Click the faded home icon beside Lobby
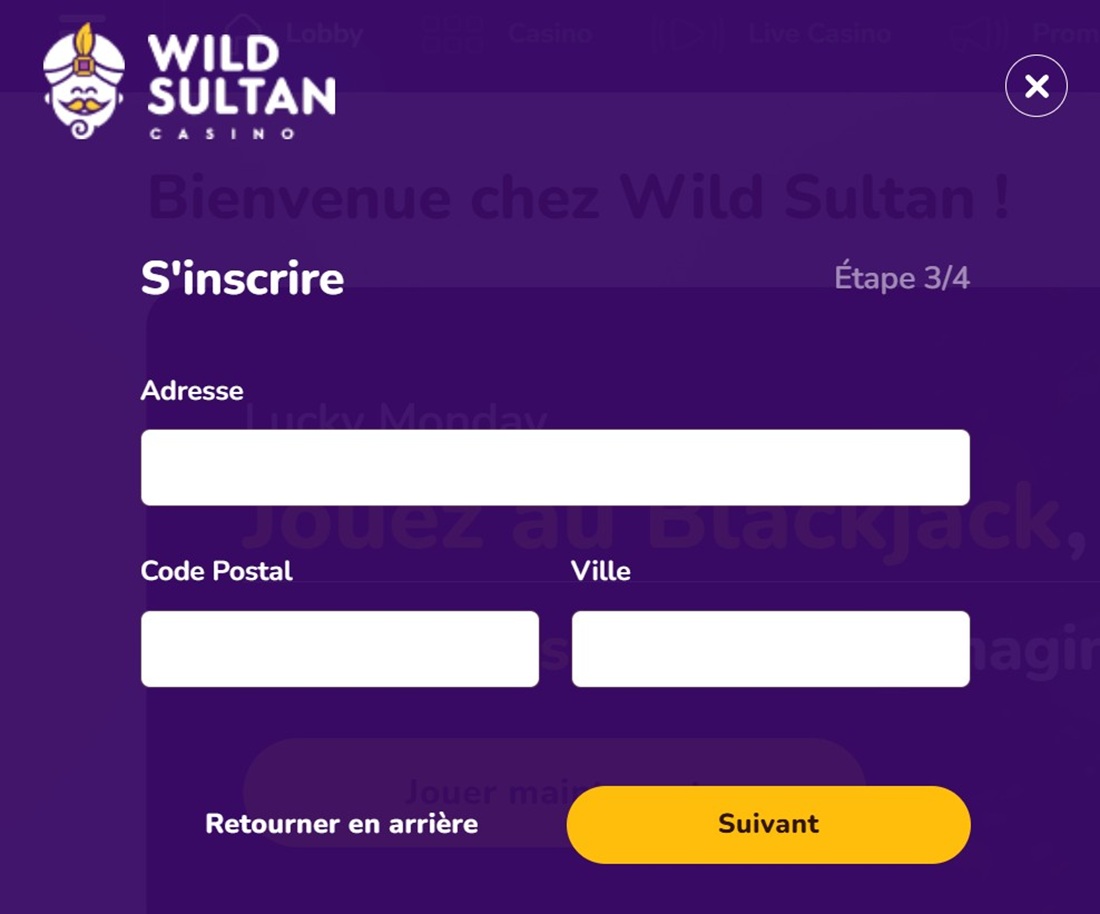This screenshot has height=914, width=1100. [x=244, y=32]
